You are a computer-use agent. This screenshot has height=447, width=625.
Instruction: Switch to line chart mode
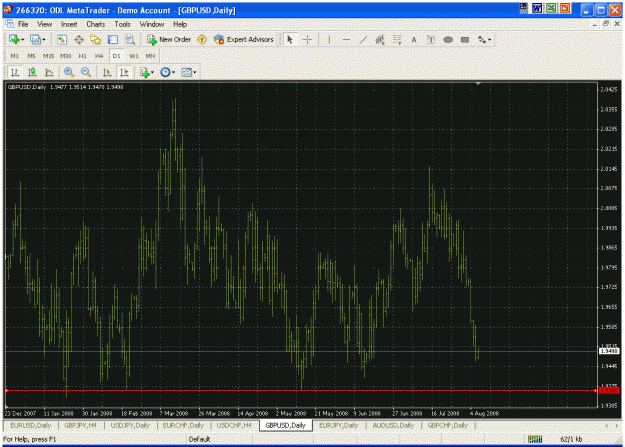click(x=49, y=72)
